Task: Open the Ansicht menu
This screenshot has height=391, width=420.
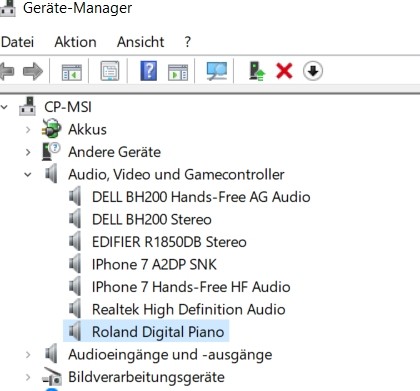Action: coord(140,42)
